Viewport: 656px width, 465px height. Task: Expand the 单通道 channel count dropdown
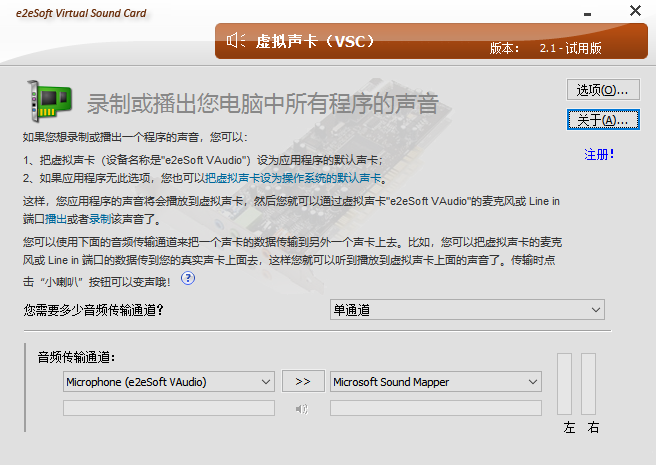[x=467, y=310]
